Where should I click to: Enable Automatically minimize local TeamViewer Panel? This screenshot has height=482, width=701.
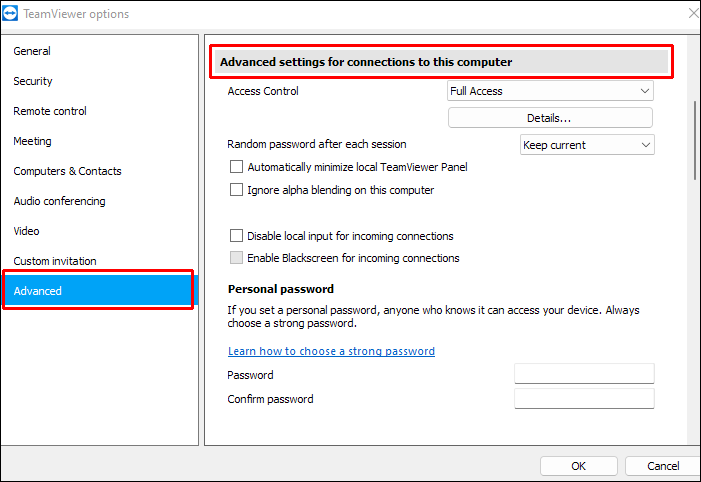click(237, 167)
